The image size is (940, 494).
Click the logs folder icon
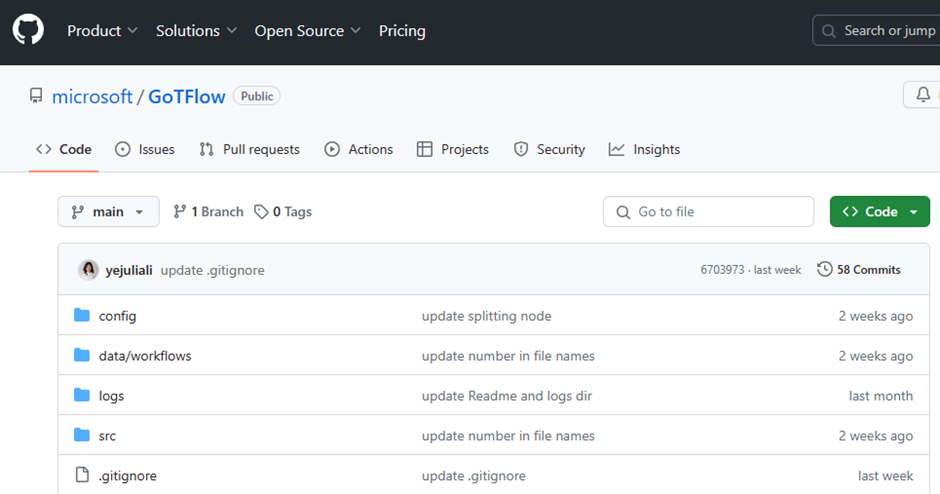pos(82,396)
